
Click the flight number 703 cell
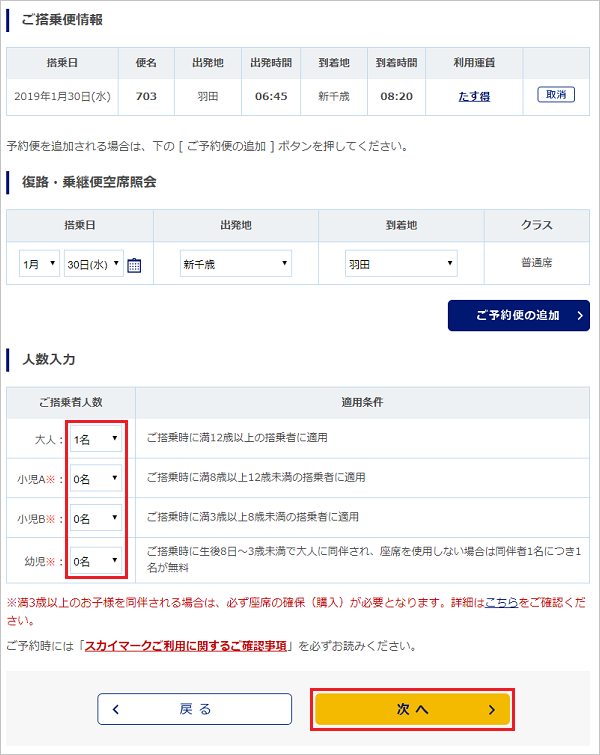[146, 96]
